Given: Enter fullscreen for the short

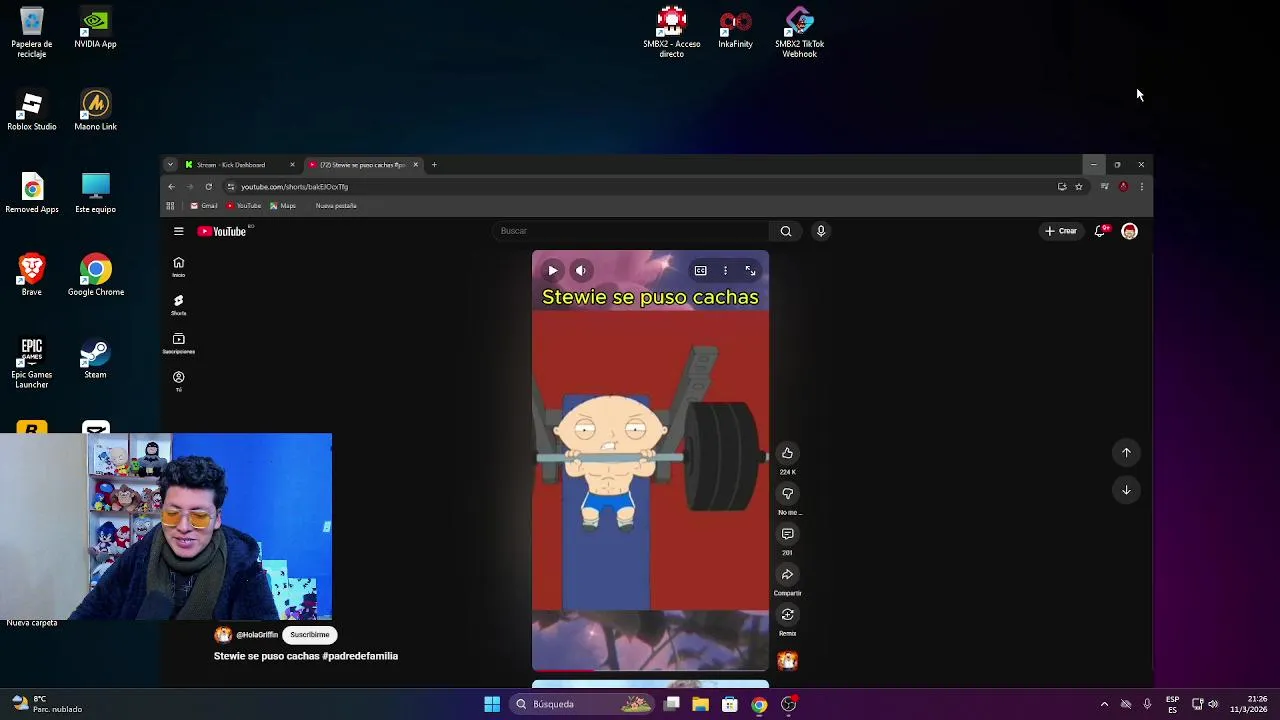Looking at the screenshot, I should (x=750, y=270).
